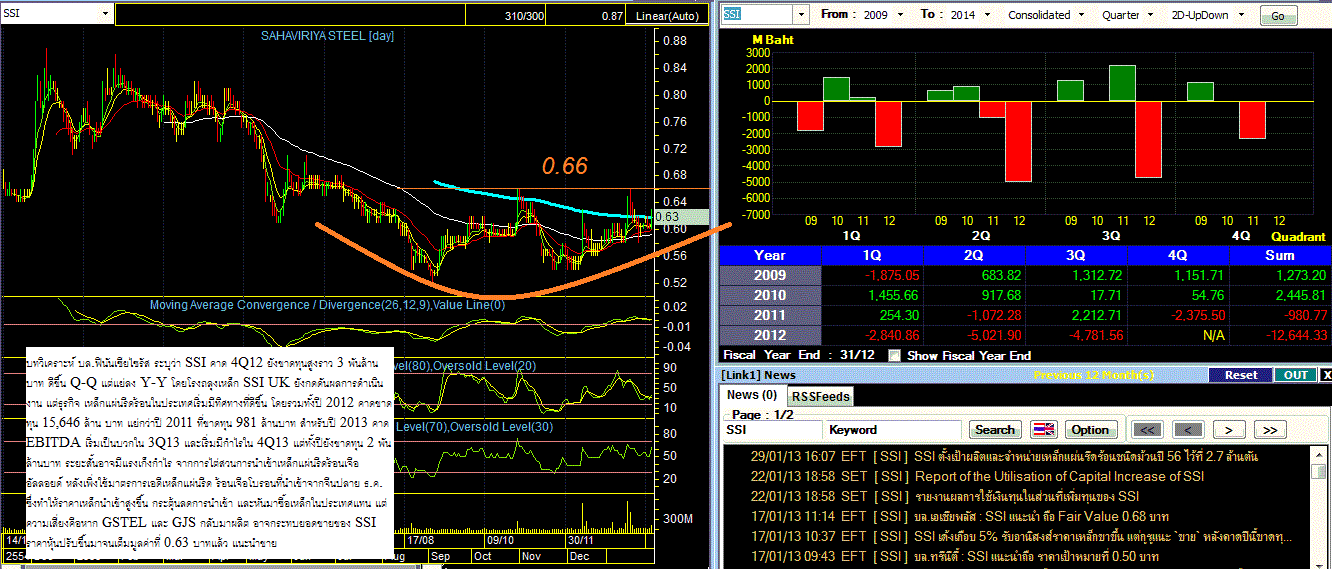The width and height of the screenshot is (1332, 569).
Task: Click the Search button
Action: 995,429
